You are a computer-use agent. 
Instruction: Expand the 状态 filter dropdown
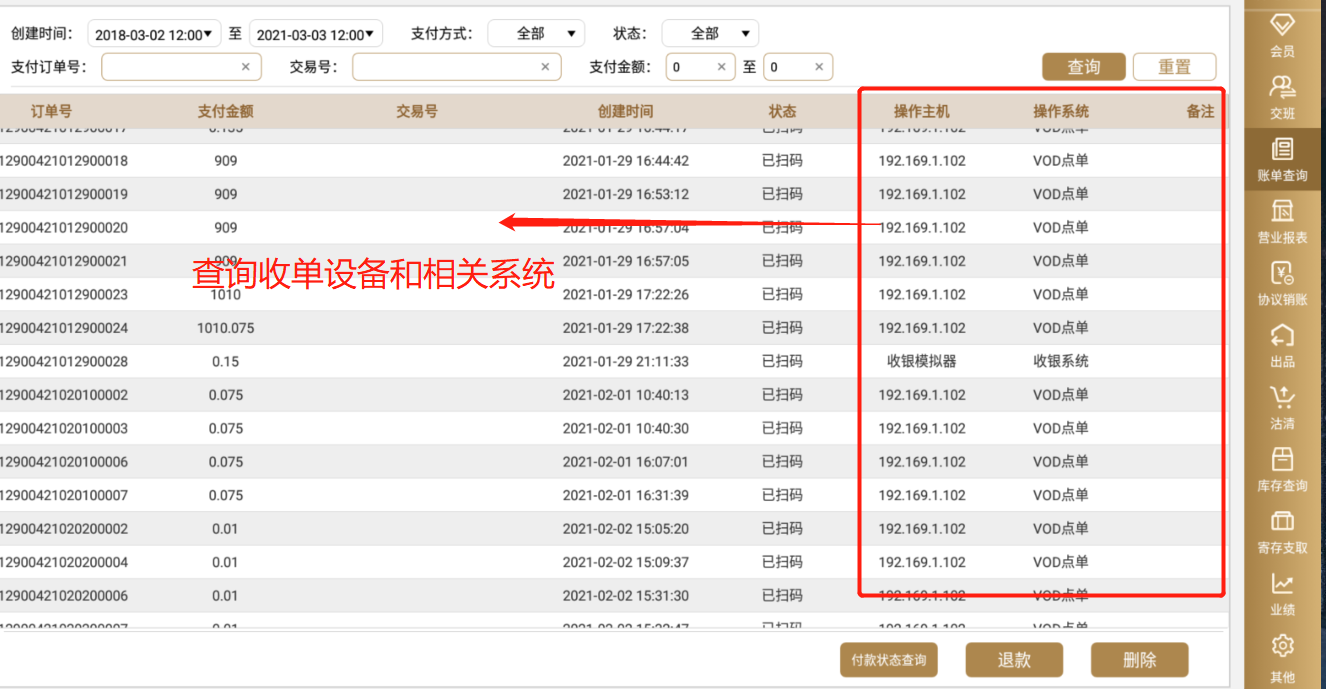(710, 34)
